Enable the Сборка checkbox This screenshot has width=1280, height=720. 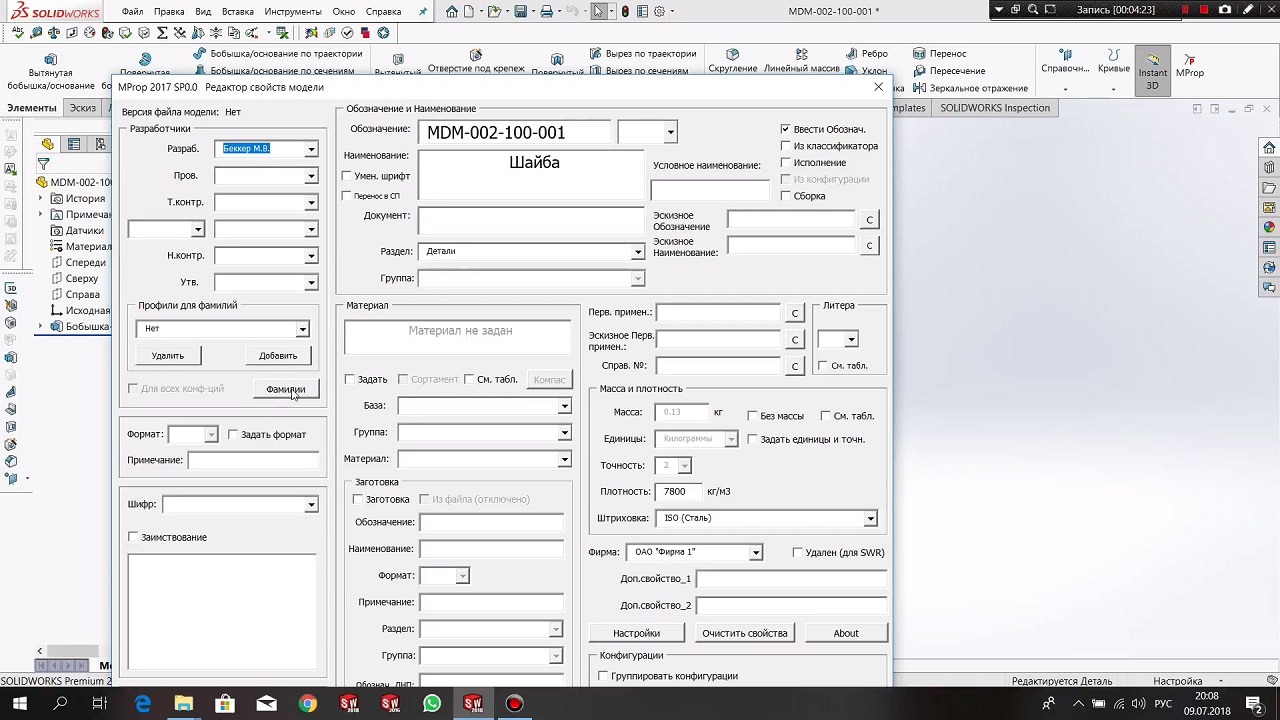(x=786, y=196)
